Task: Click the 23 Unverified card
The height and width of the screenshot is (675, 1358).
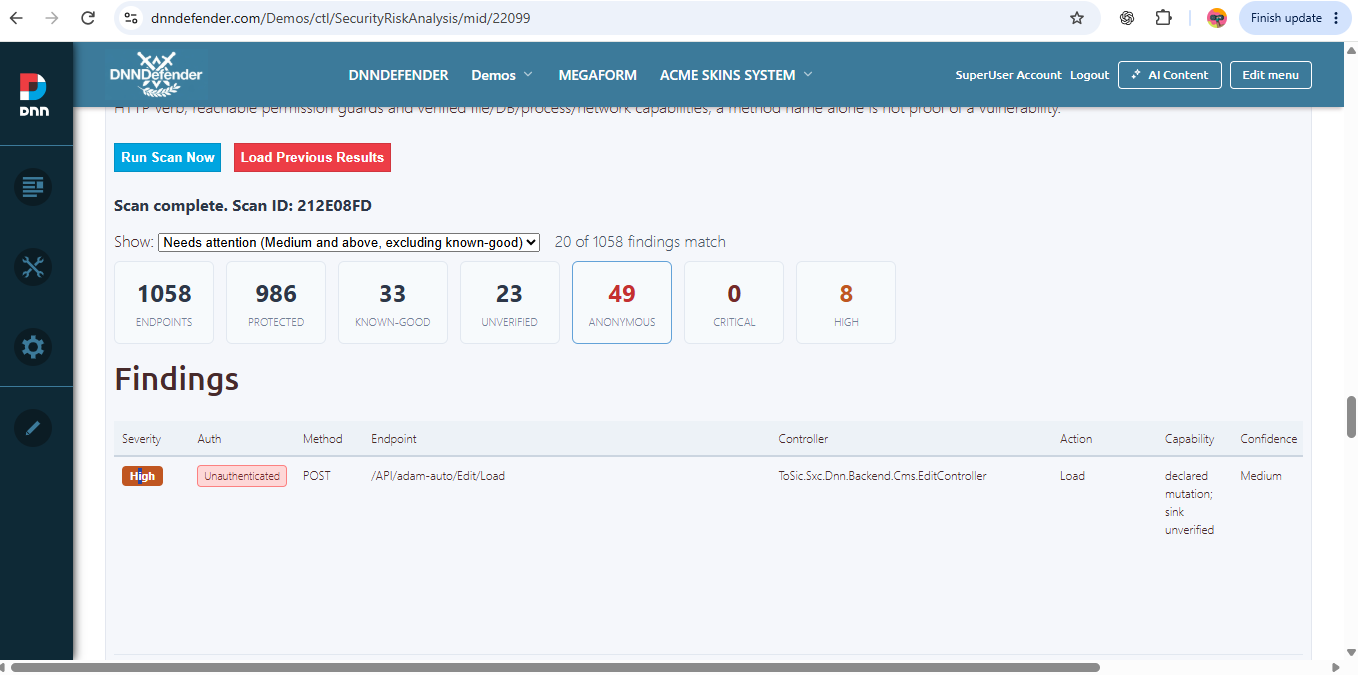Action: (509, 302)
